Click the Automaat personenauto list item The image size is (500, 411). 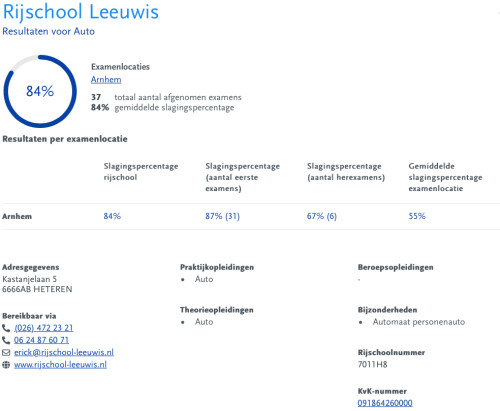pyautogui.click(x=419, y=322)
